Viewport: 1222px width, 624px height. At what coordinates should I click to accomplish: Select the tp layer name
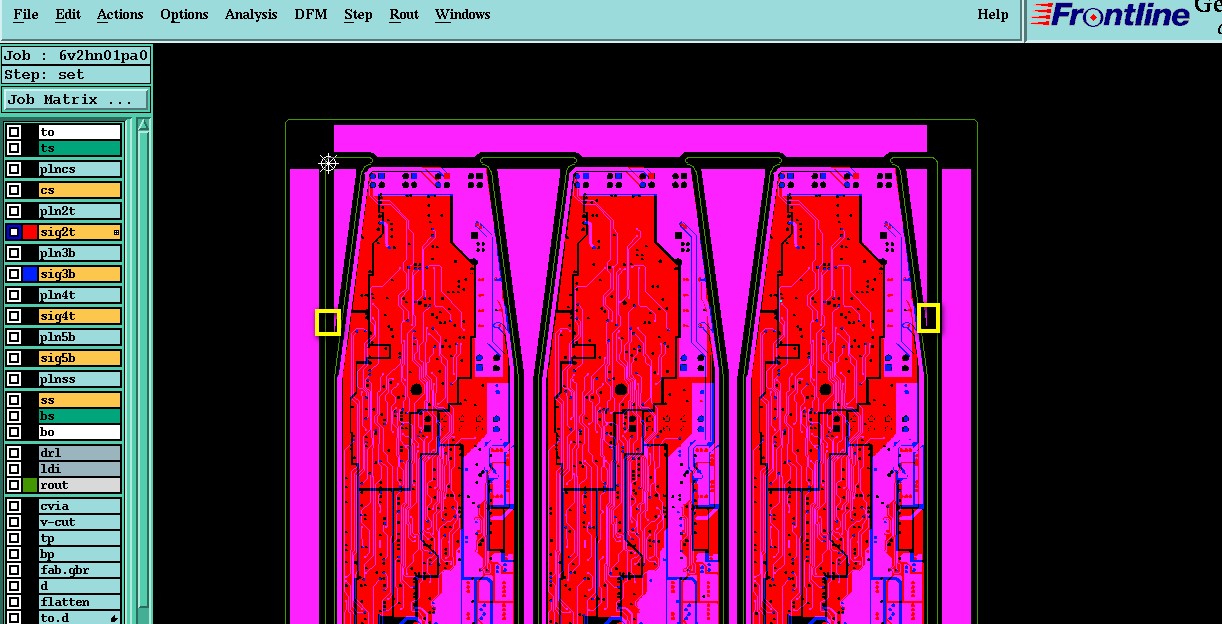point(80,538)
